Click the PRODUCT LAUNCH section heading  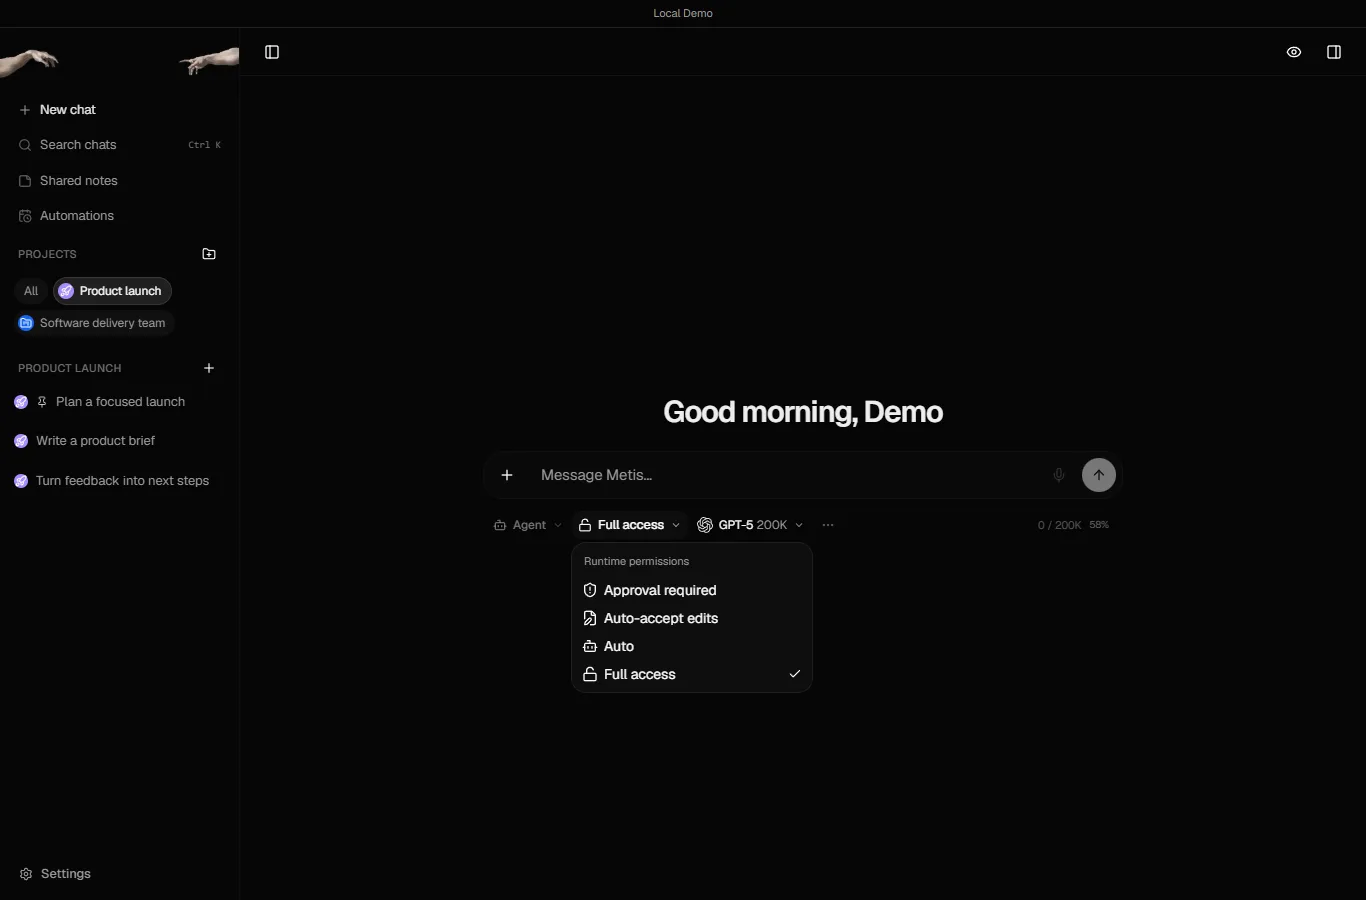[69, 368]
